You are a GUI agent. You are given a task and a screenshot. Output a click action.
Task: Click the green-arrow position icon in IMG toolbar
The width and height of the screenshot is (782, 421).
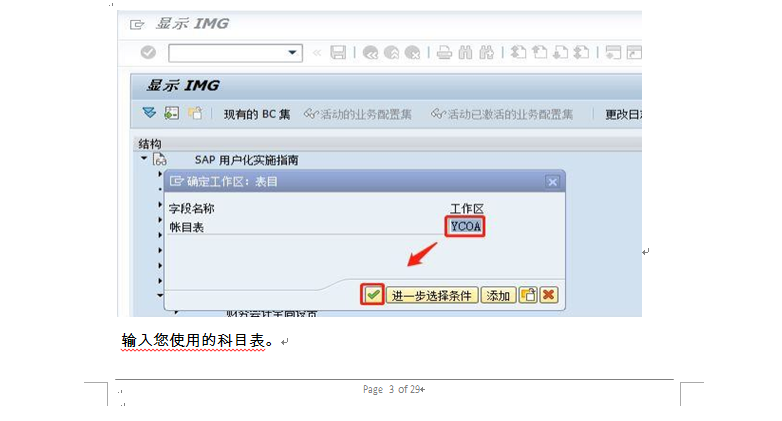pos(172,113)
